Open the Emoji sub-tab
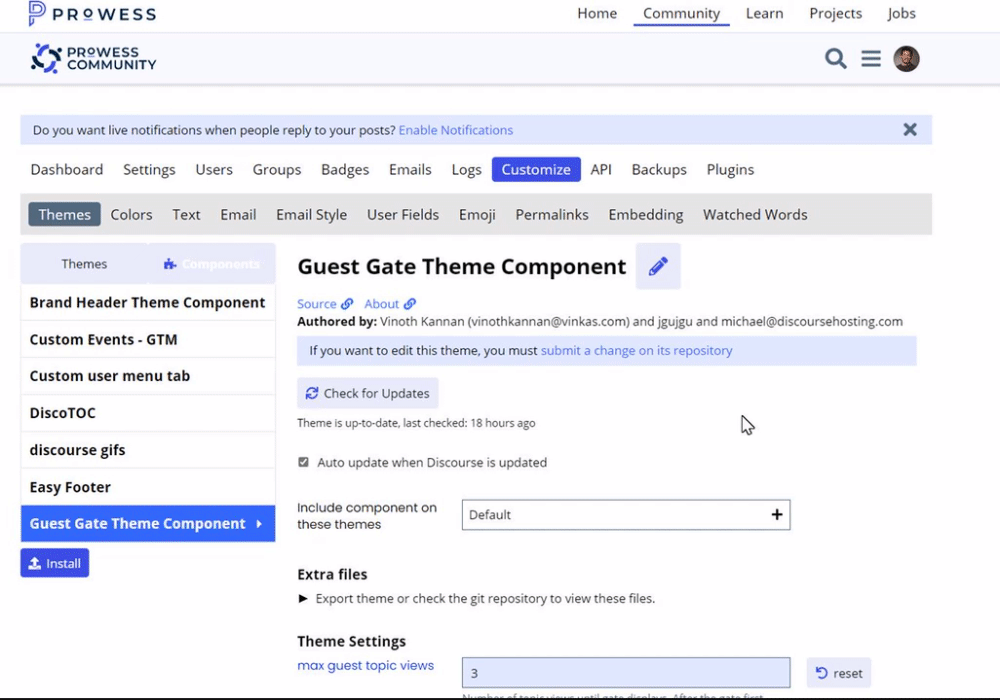Viewport: 1000px width, 700px height. [477, 214]
